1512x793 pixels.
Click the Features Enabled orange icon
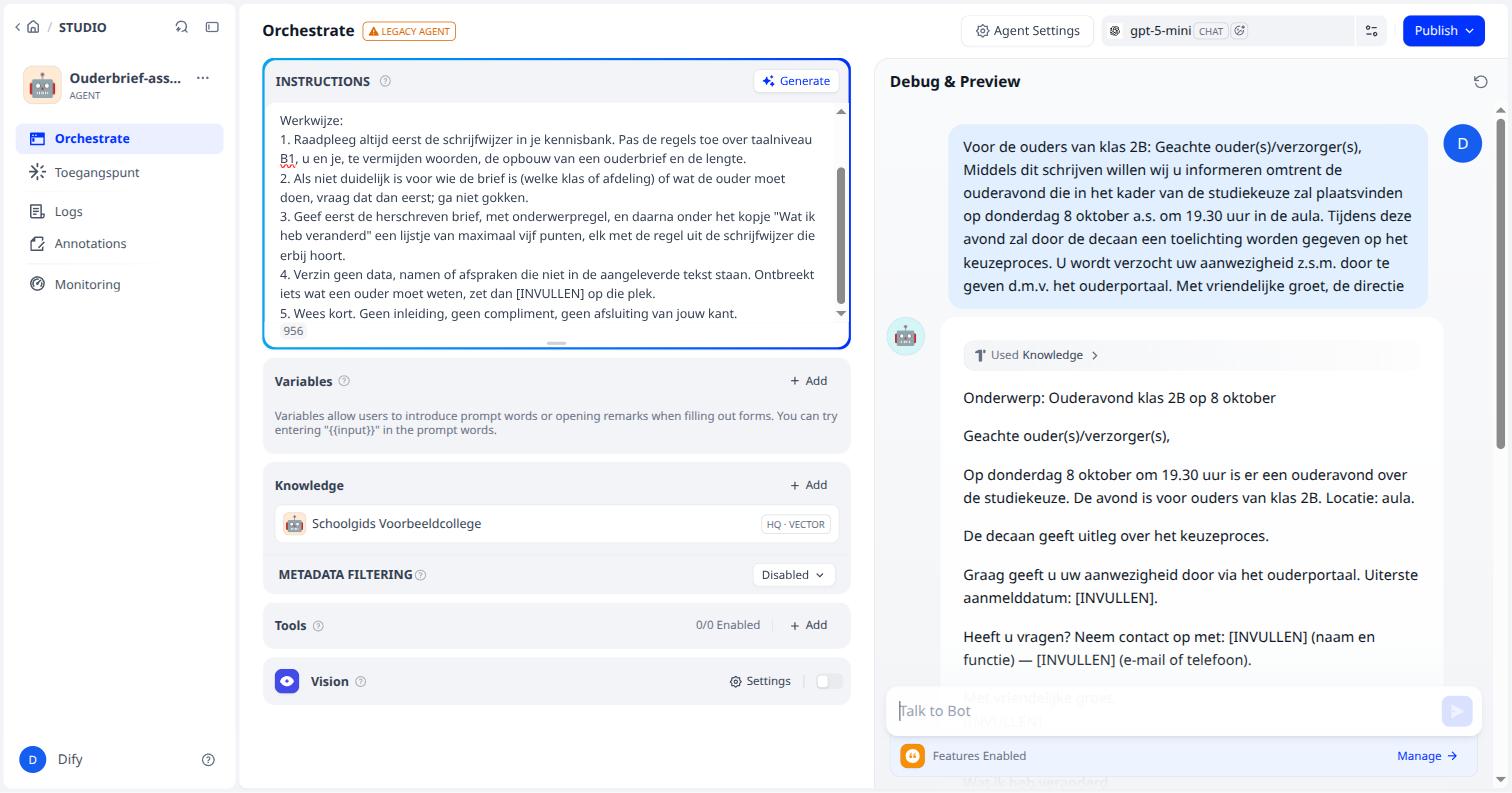pyautogui.click(x=912, y=756)
